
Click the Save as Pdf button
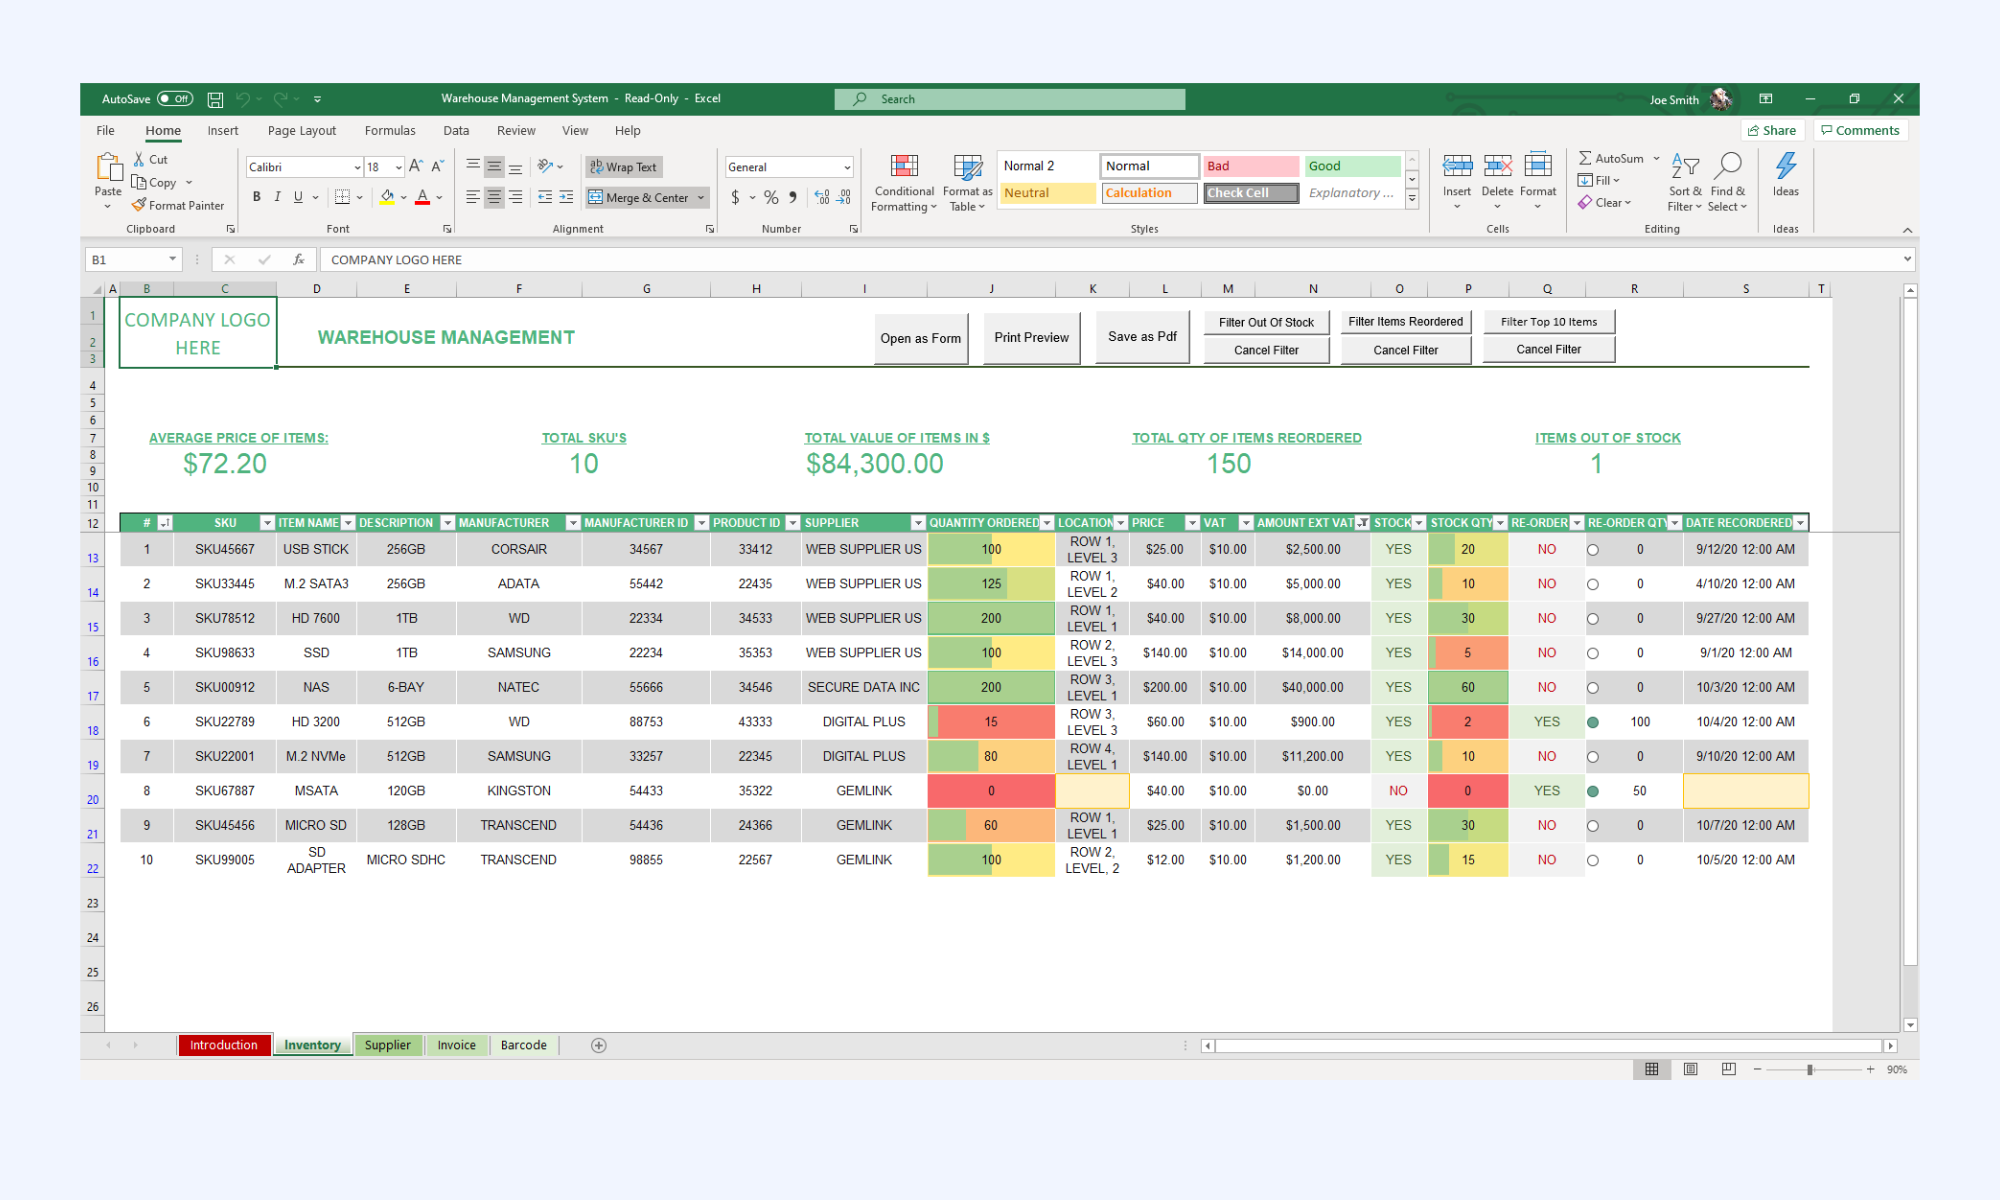tap(1142, 337)
